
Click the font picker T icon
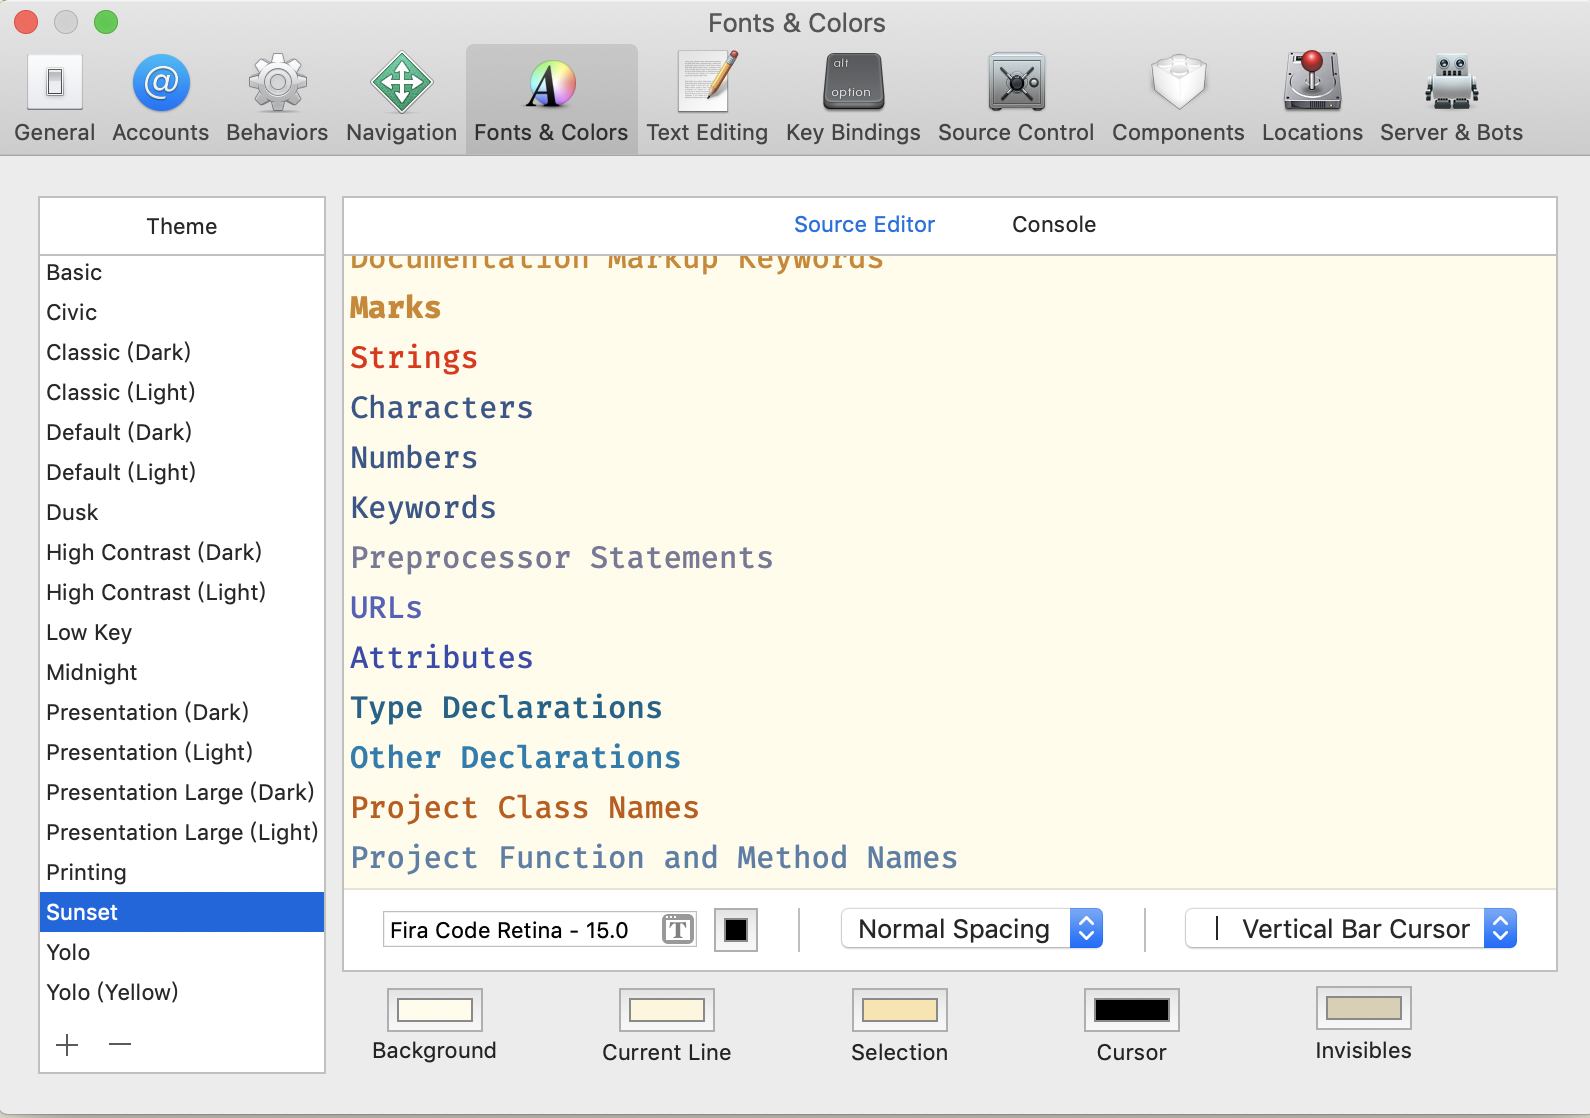[x=678, y=930]
